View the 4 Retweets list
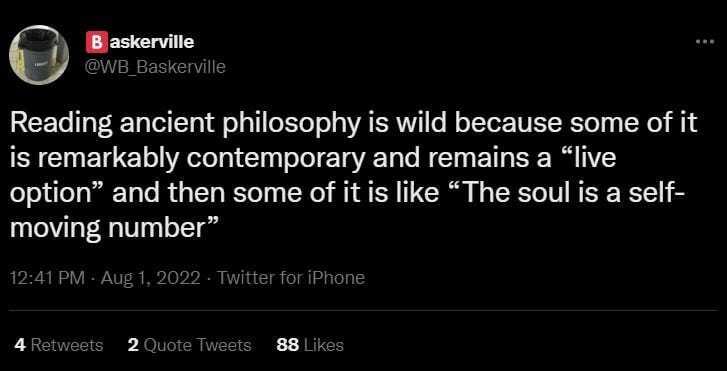The width and height of the screenshot is (727, 371). click(59, 345)
